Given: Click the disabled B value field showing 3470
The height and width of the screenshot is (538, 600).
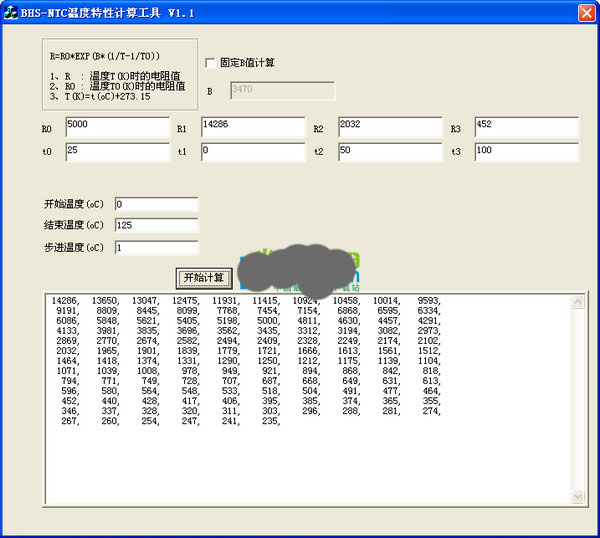Looking at the screenshot, I should 282,90.
